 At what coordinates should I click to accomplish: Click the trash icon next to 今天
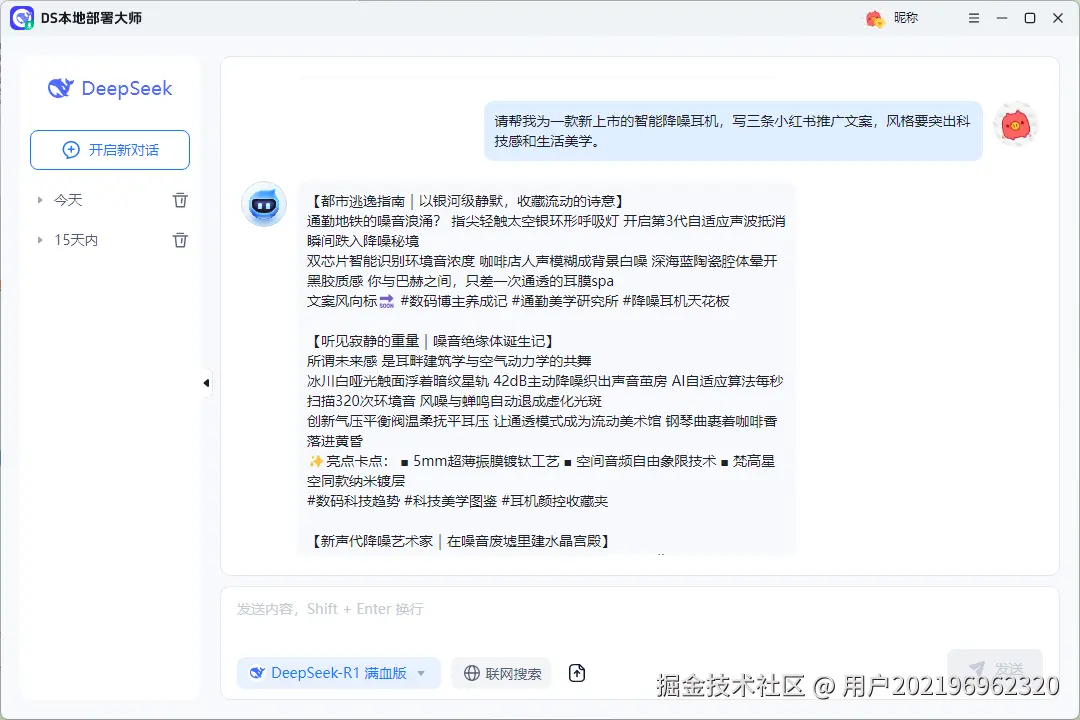tap(180, 199)
